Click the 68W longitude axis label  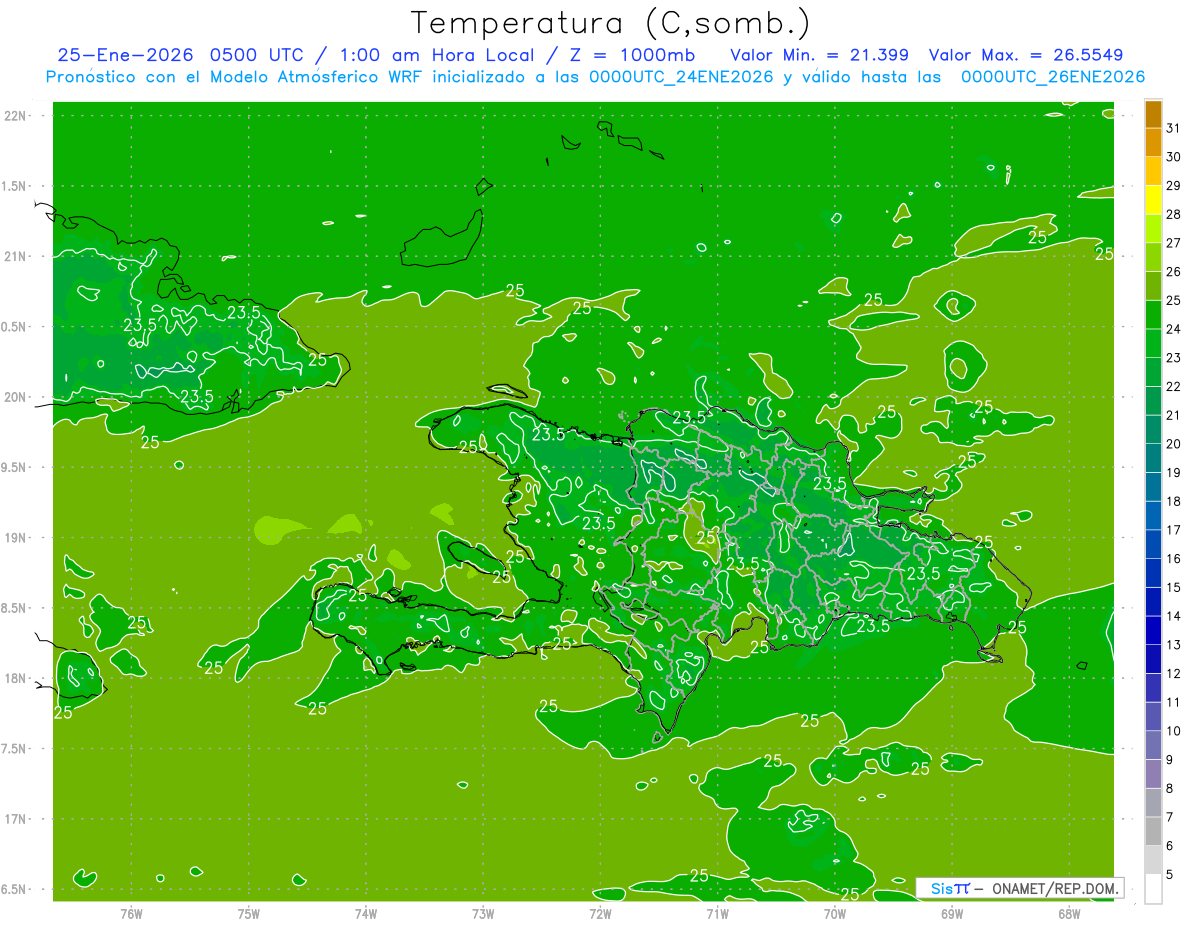point(1069,913)
